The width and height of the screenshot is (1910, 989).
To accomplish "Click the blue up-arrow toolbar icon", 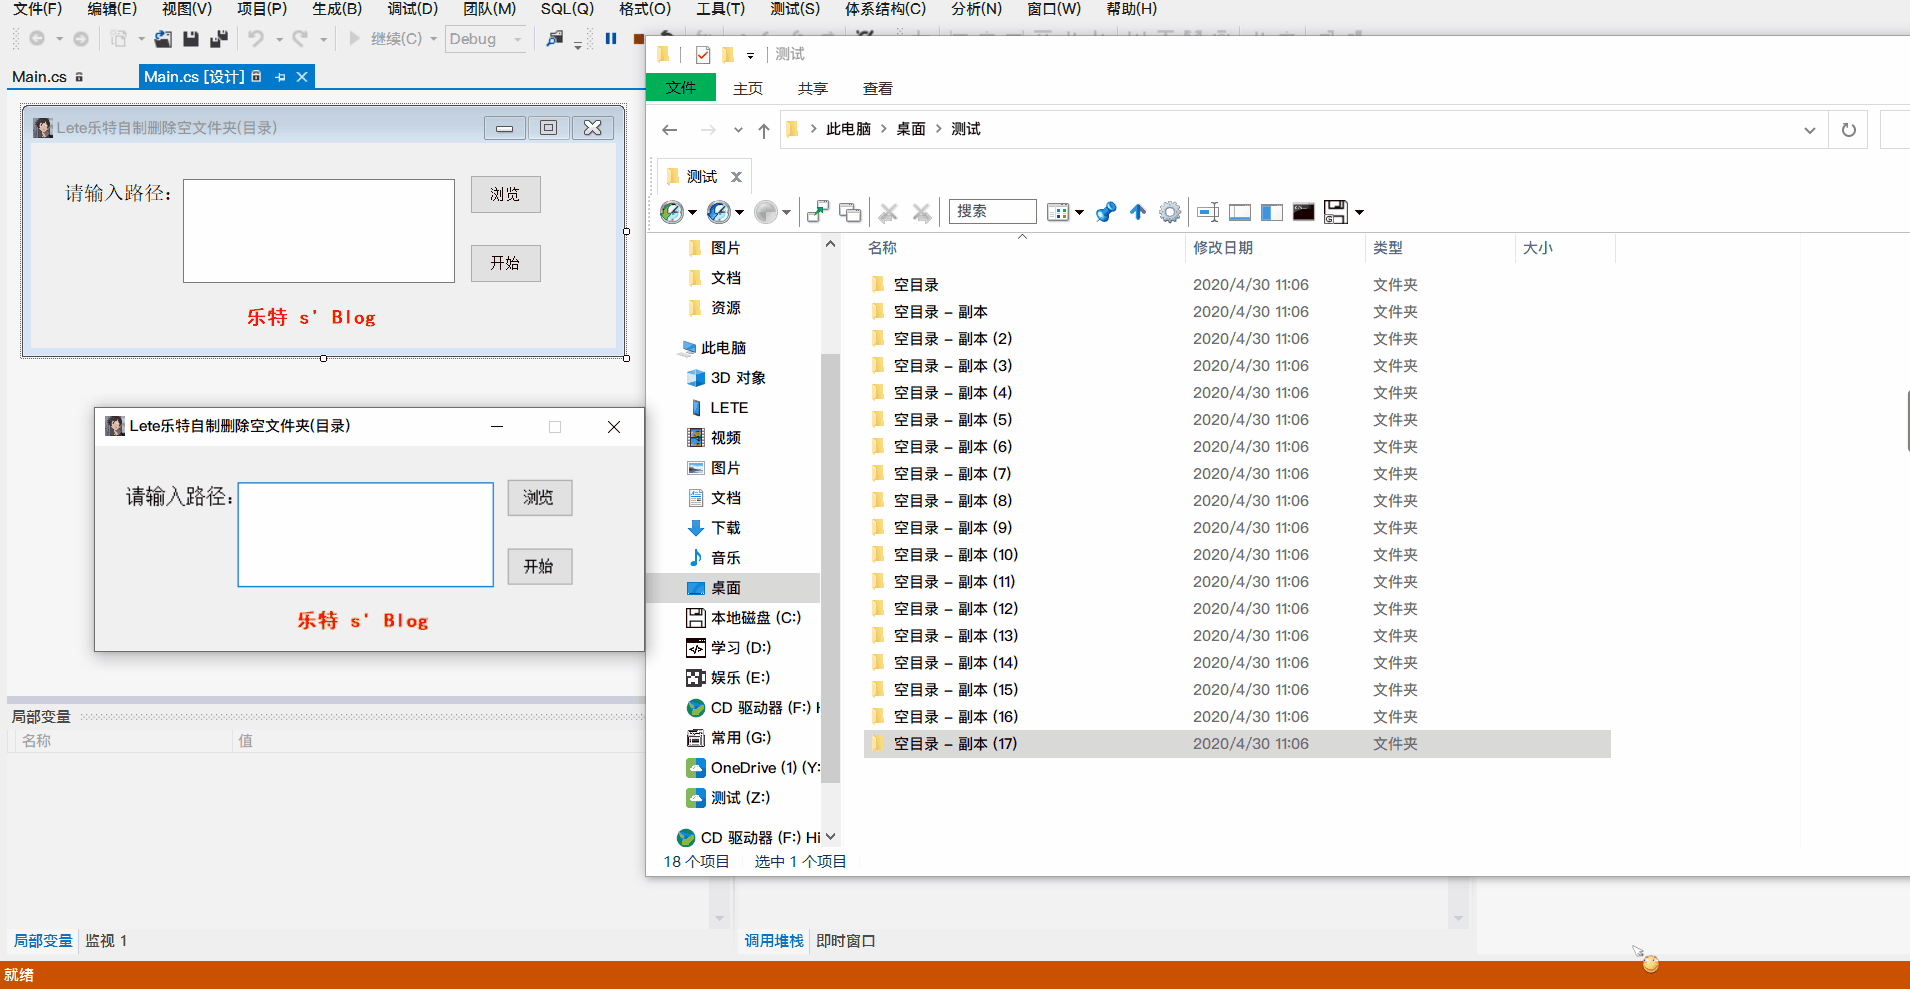I will pyautogui.click(x=1138, y=212).
